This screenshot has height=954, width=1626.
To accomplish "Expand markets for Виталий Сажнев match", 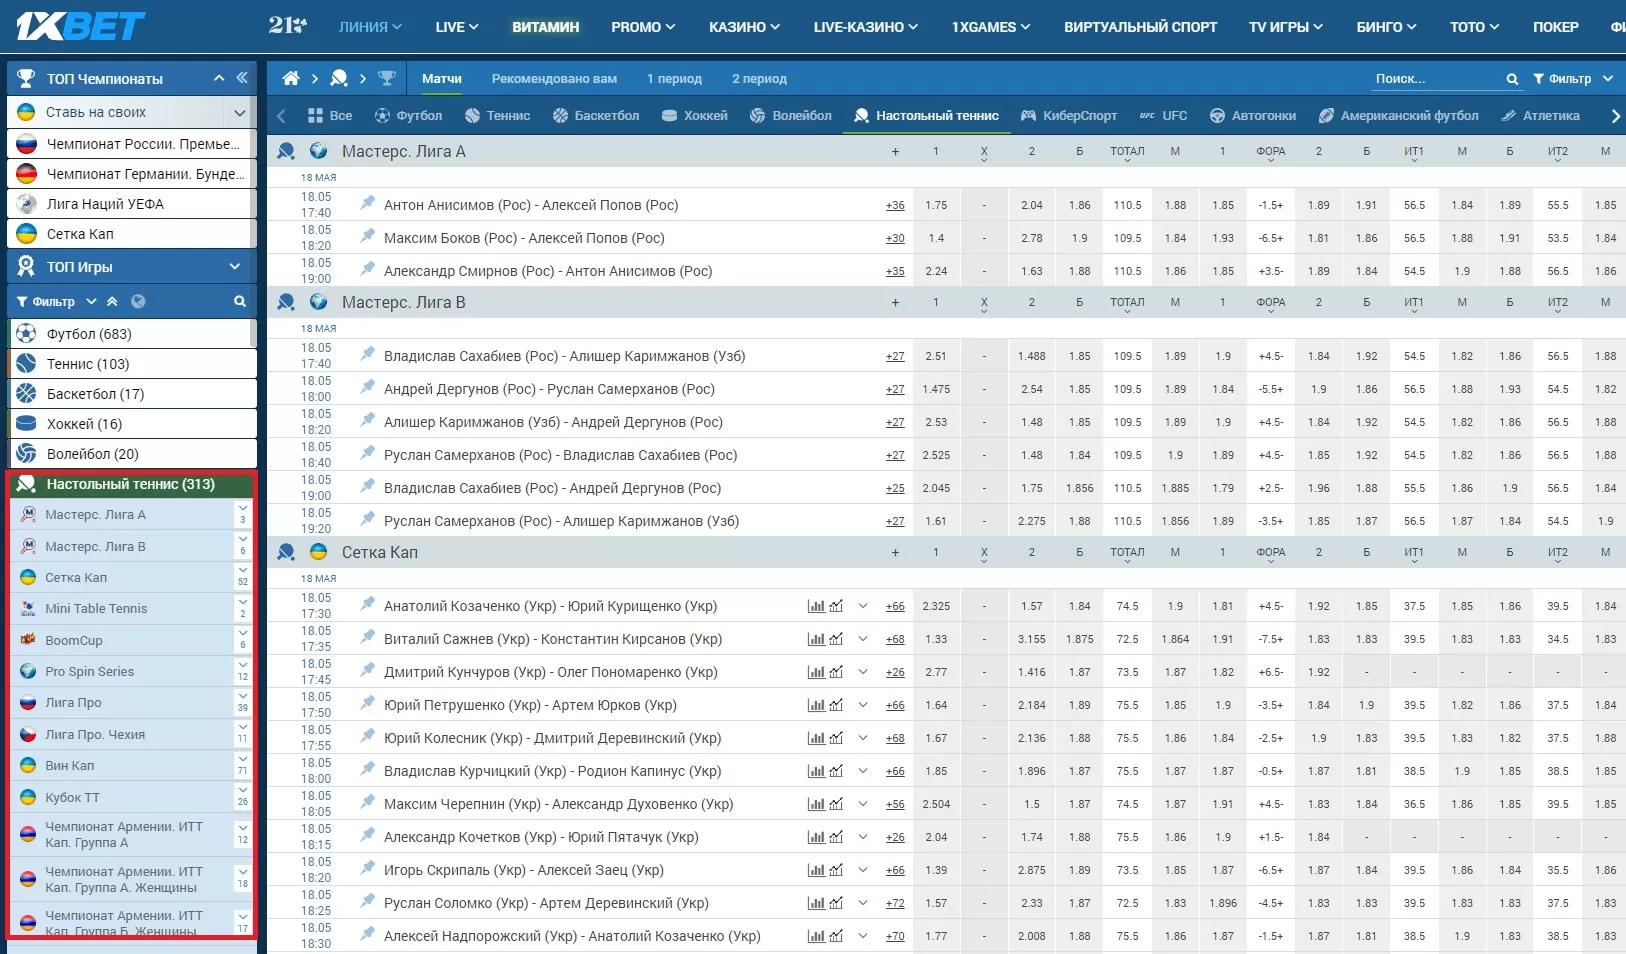I will [863, 639].
